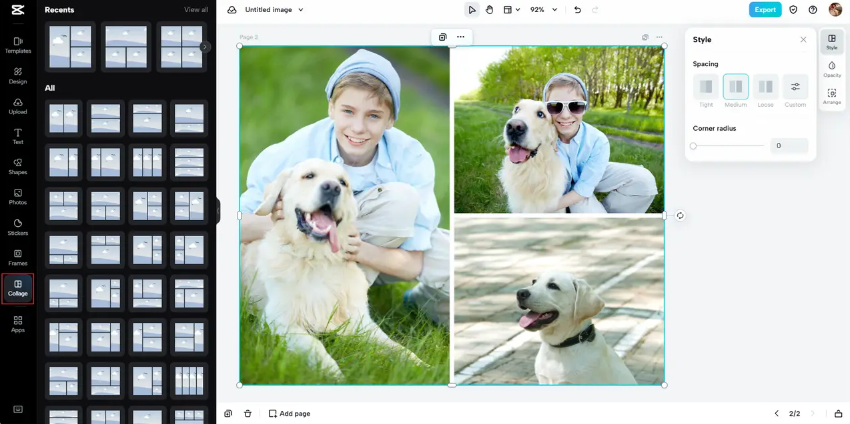Open the Stickers panel in sidebar

point(18,227)
